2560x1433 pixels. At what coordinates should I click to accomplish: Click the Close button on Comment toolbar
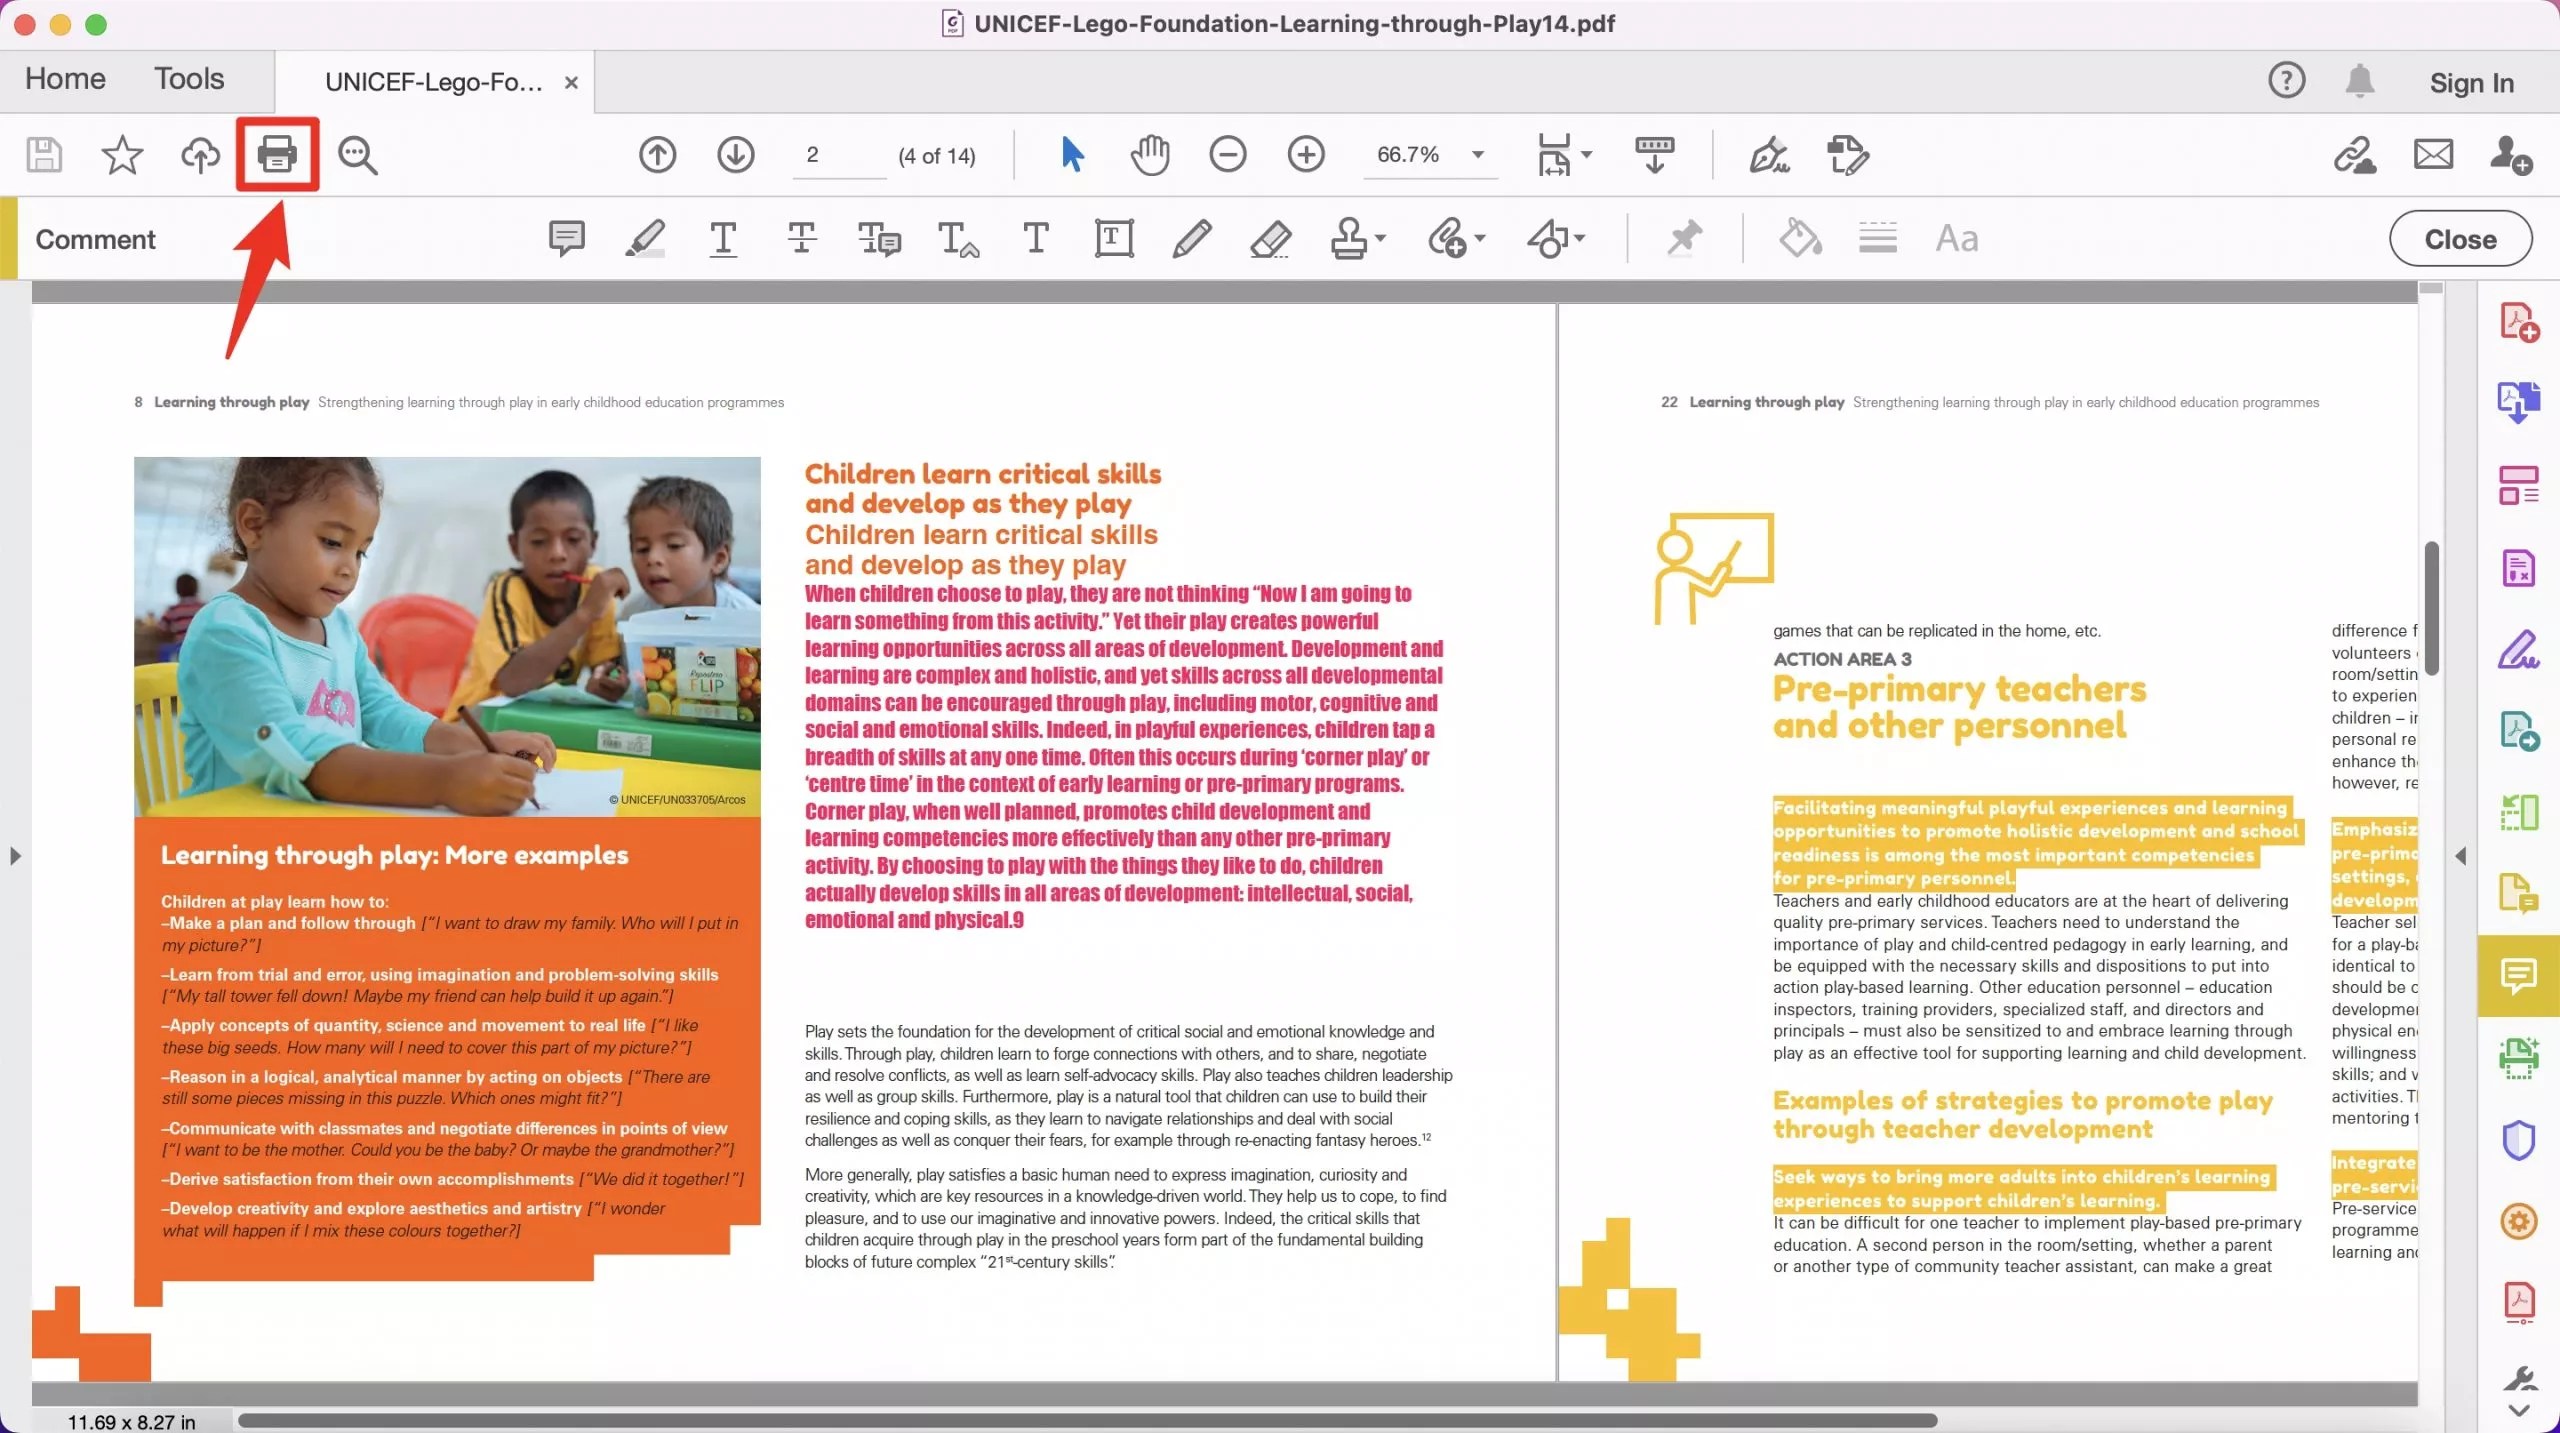[2459, 238]
